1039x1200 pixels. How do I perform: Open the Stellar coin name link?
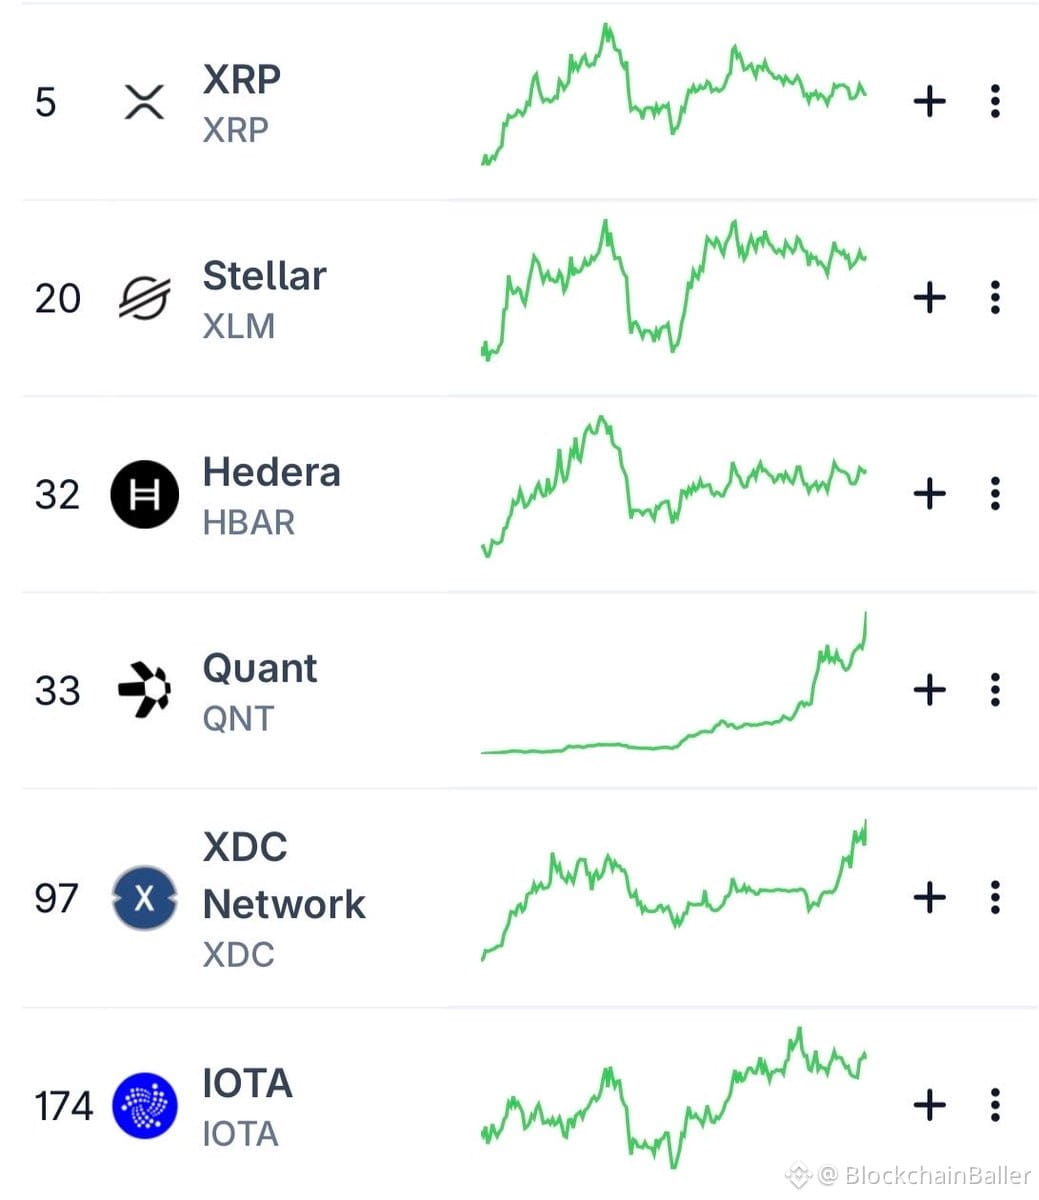point(264,275)
